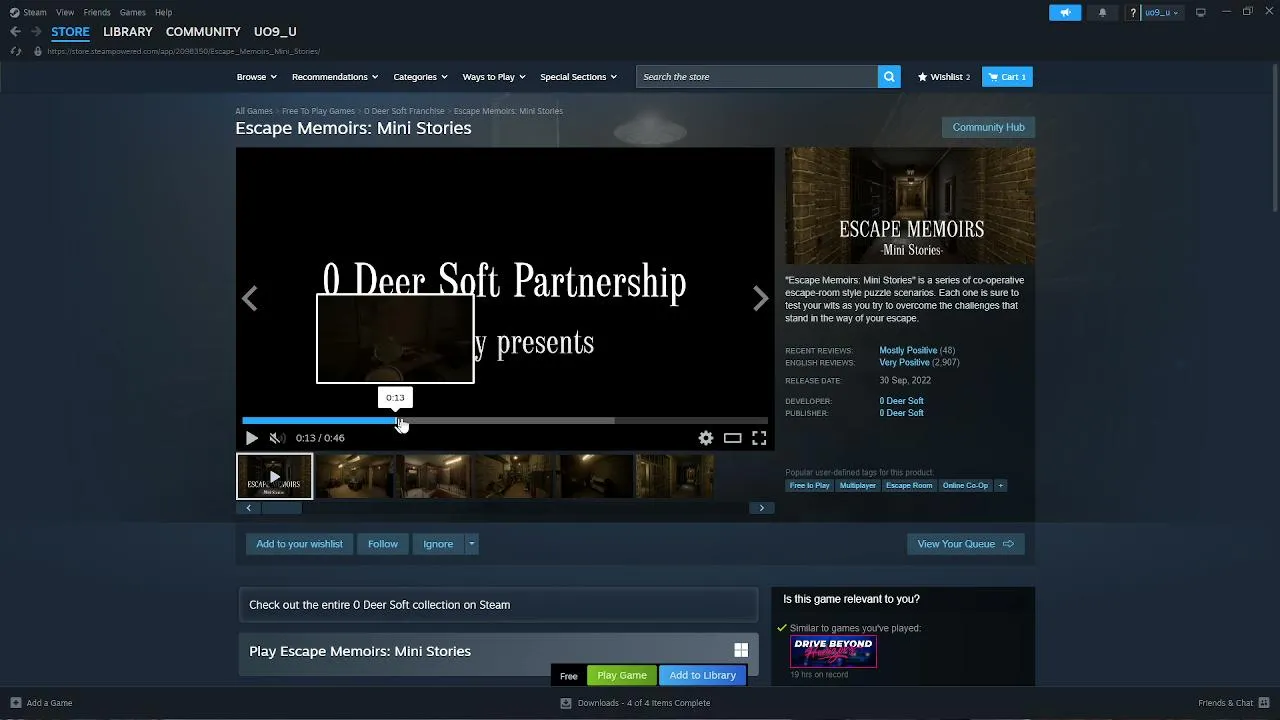Click the question mark help icon
The height and width of the screenshot is (720, 1280).
[x=1133, y=12]
